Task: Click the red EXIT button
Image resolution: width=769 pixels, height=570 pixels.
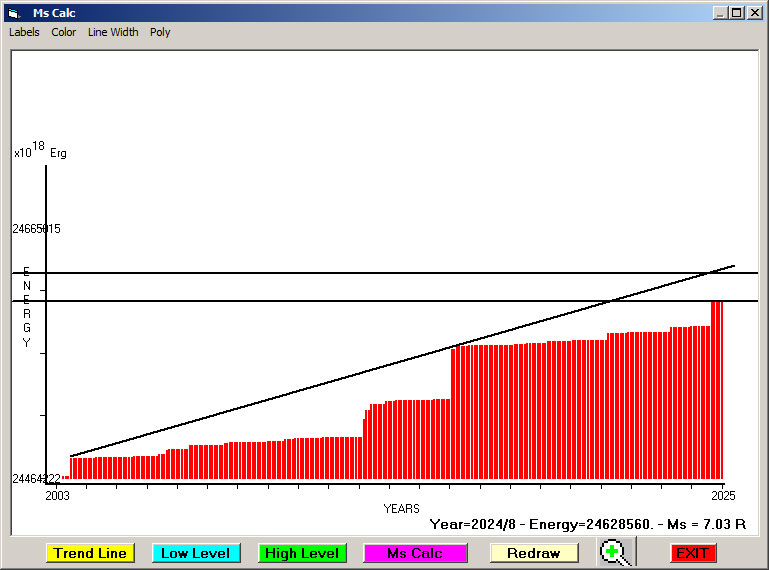Action: tap(692, 553)
